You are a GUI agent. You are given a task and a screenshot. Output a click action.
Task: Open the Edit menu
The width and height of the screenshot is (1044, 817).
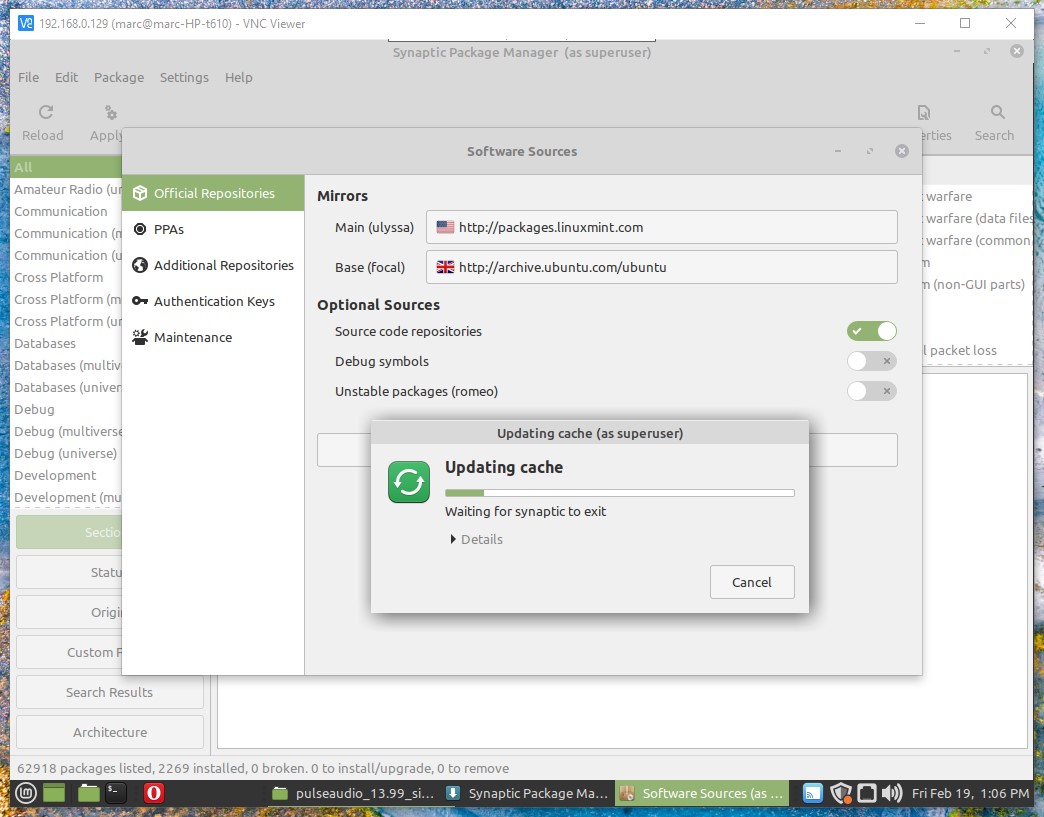[66, 77]
